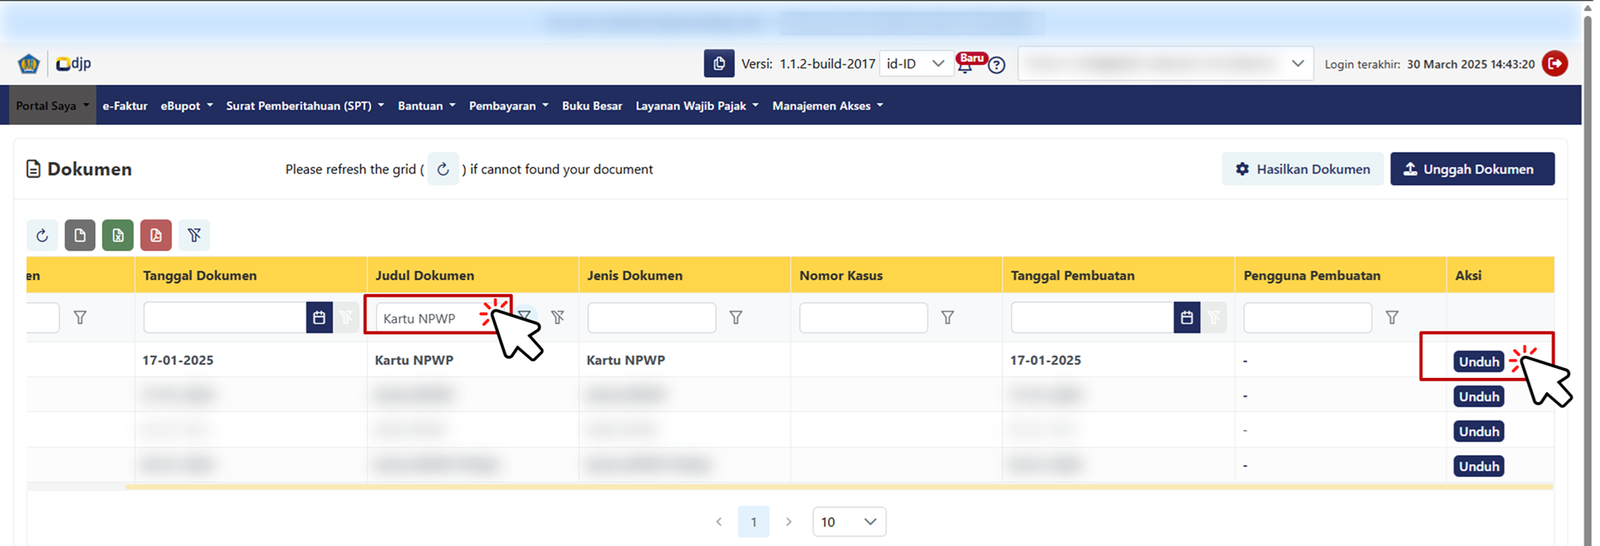Export grid using green Excel icon
The width and height of the screenshot is (1600, 546).
pos(118,235)
